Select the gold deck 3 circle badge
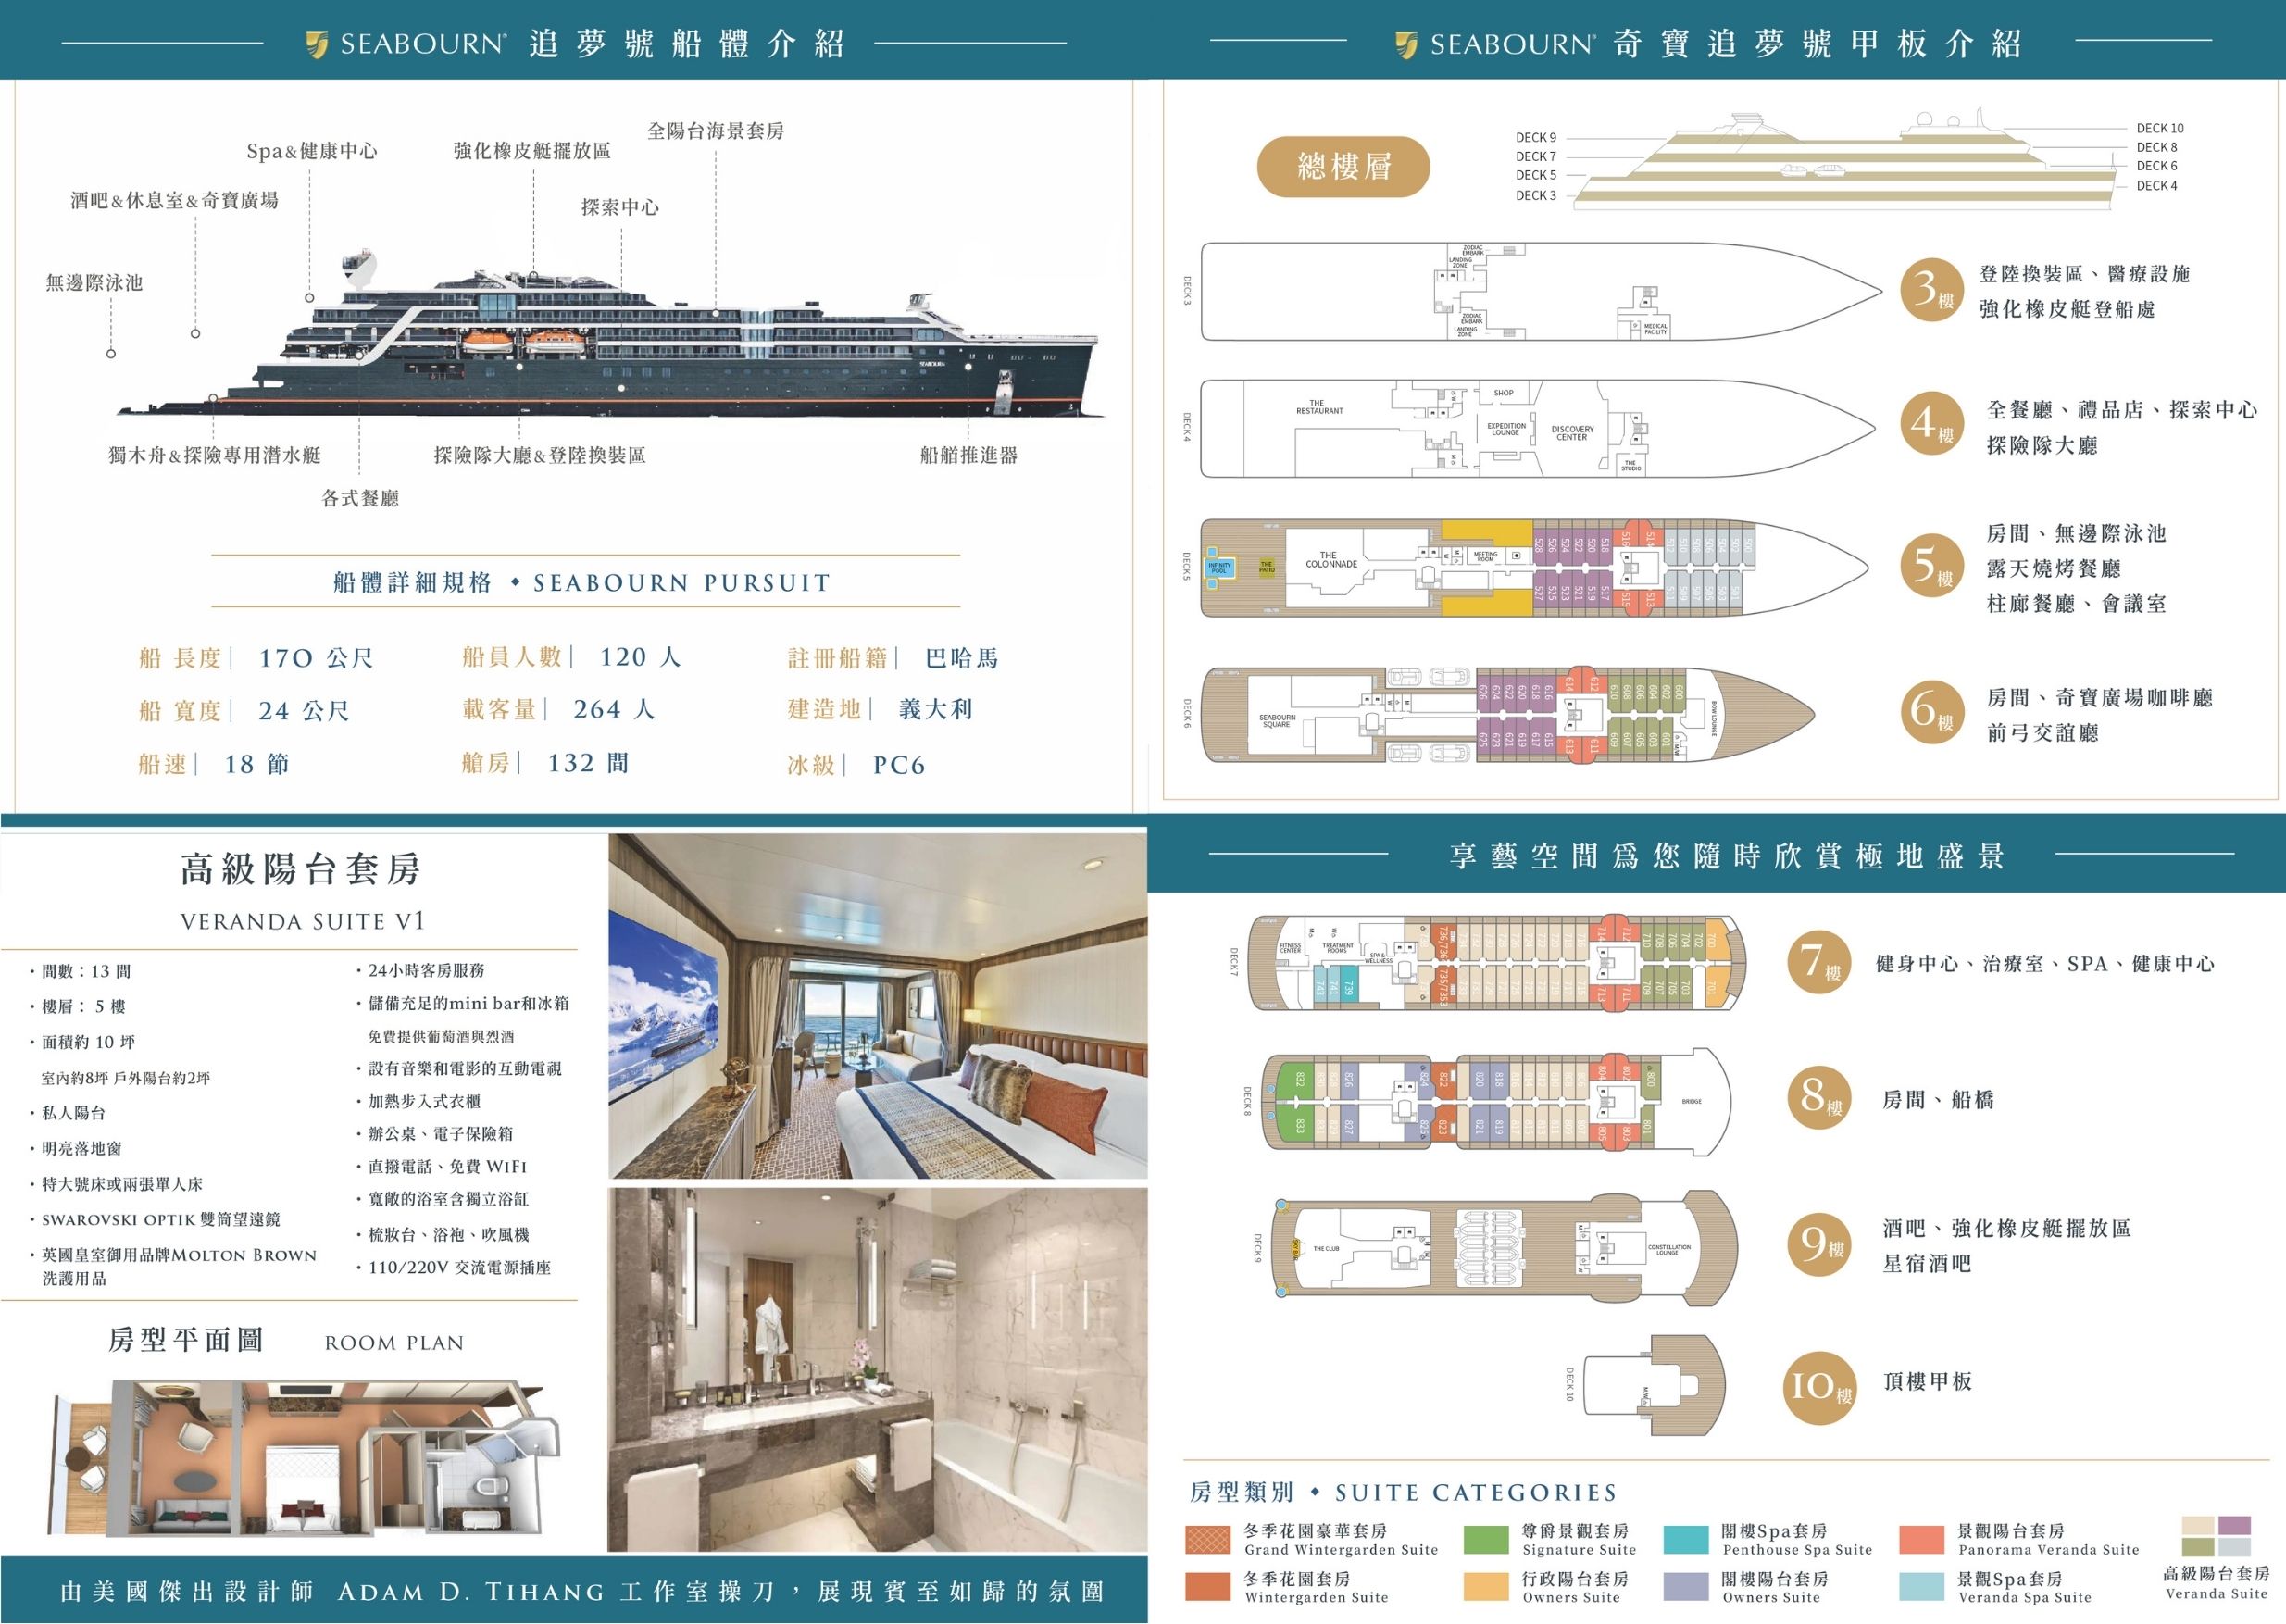This screenshot has height=1624, width=2286. pyautogui.click(x=1931, y=290)
